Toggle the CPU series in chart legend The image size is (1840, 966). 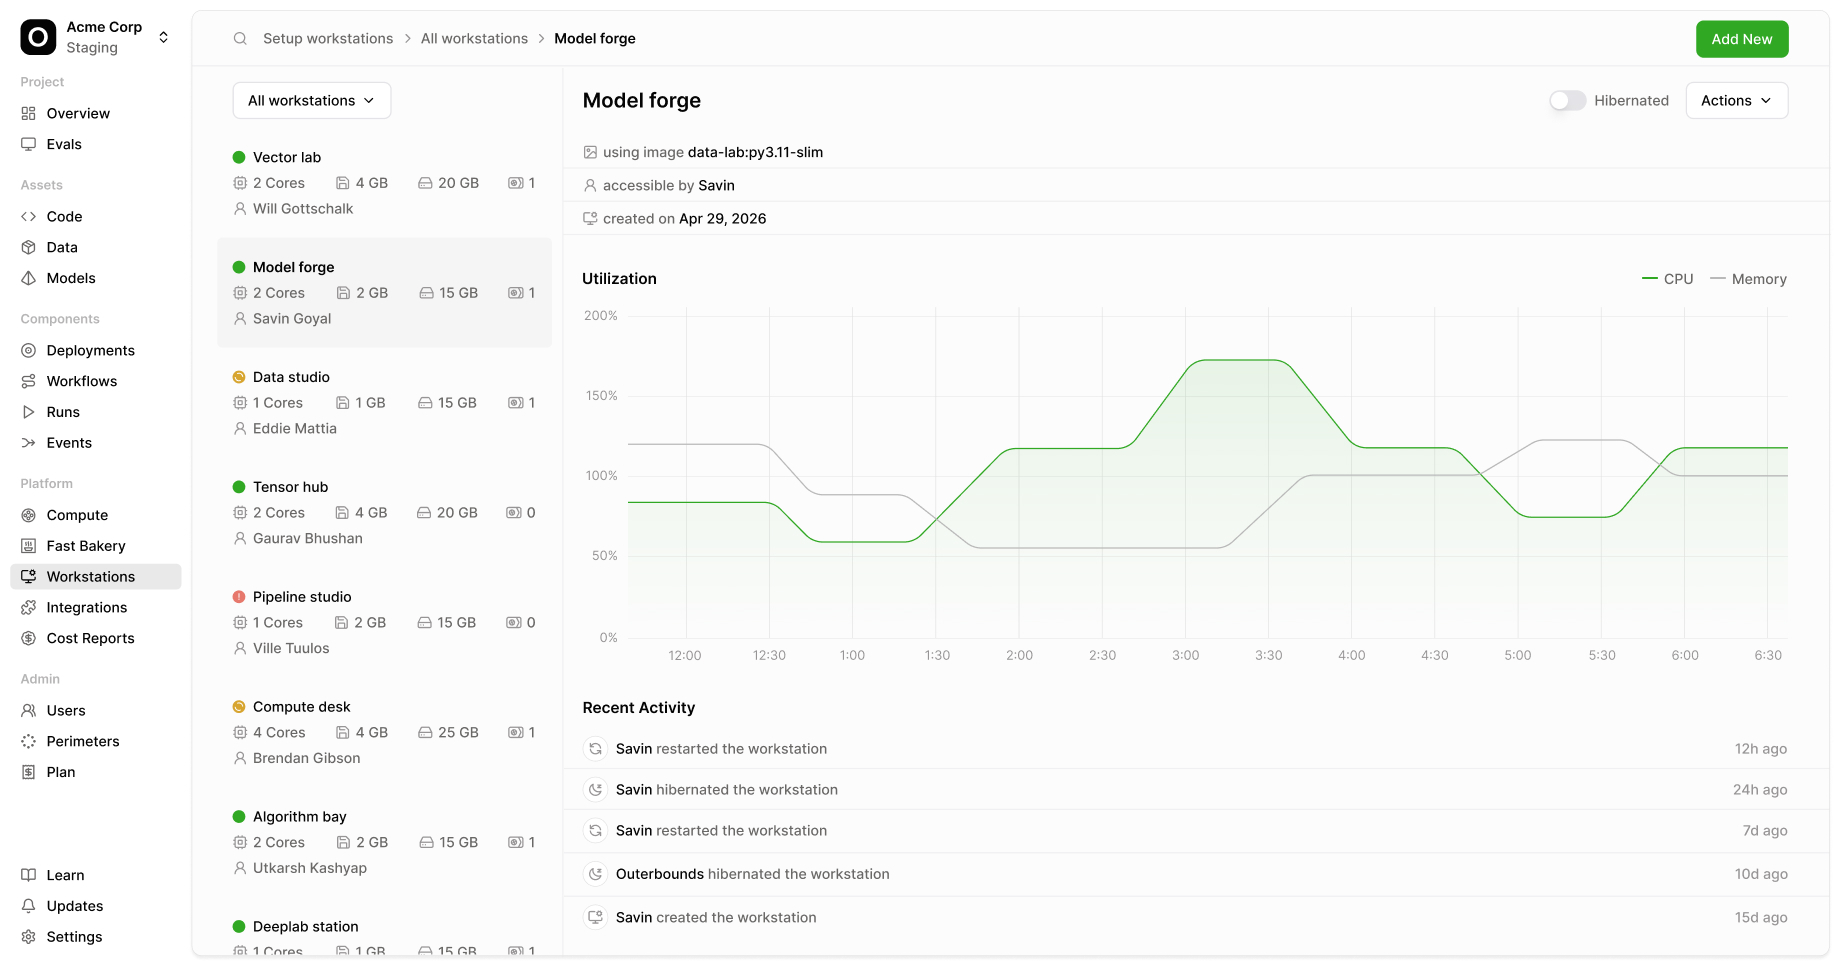coord(1667,279)
